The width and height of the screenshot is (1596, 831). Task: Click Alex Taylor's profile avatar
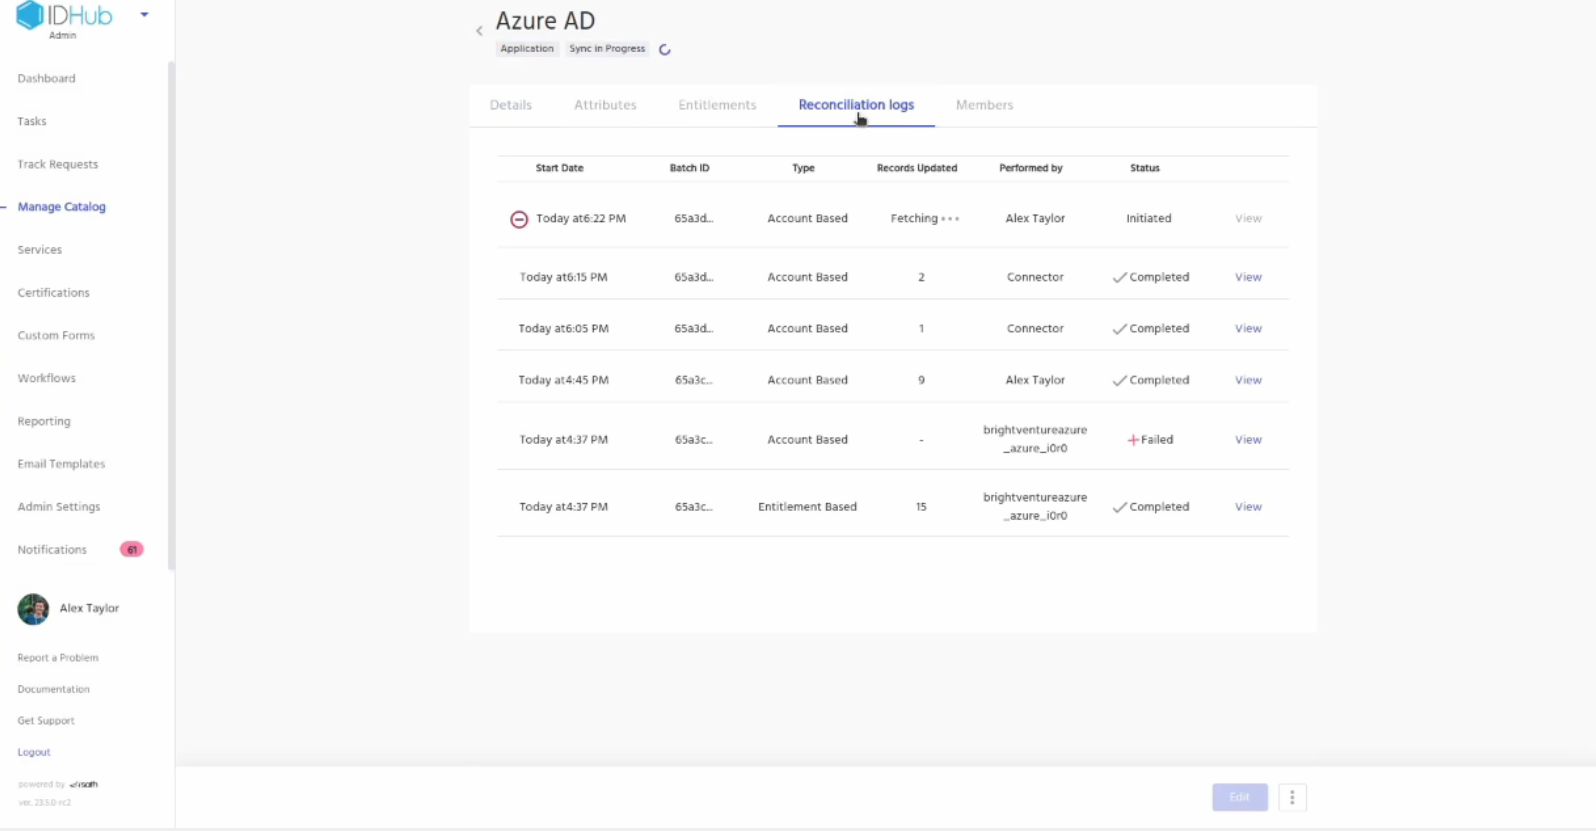[x=33, y=609]
